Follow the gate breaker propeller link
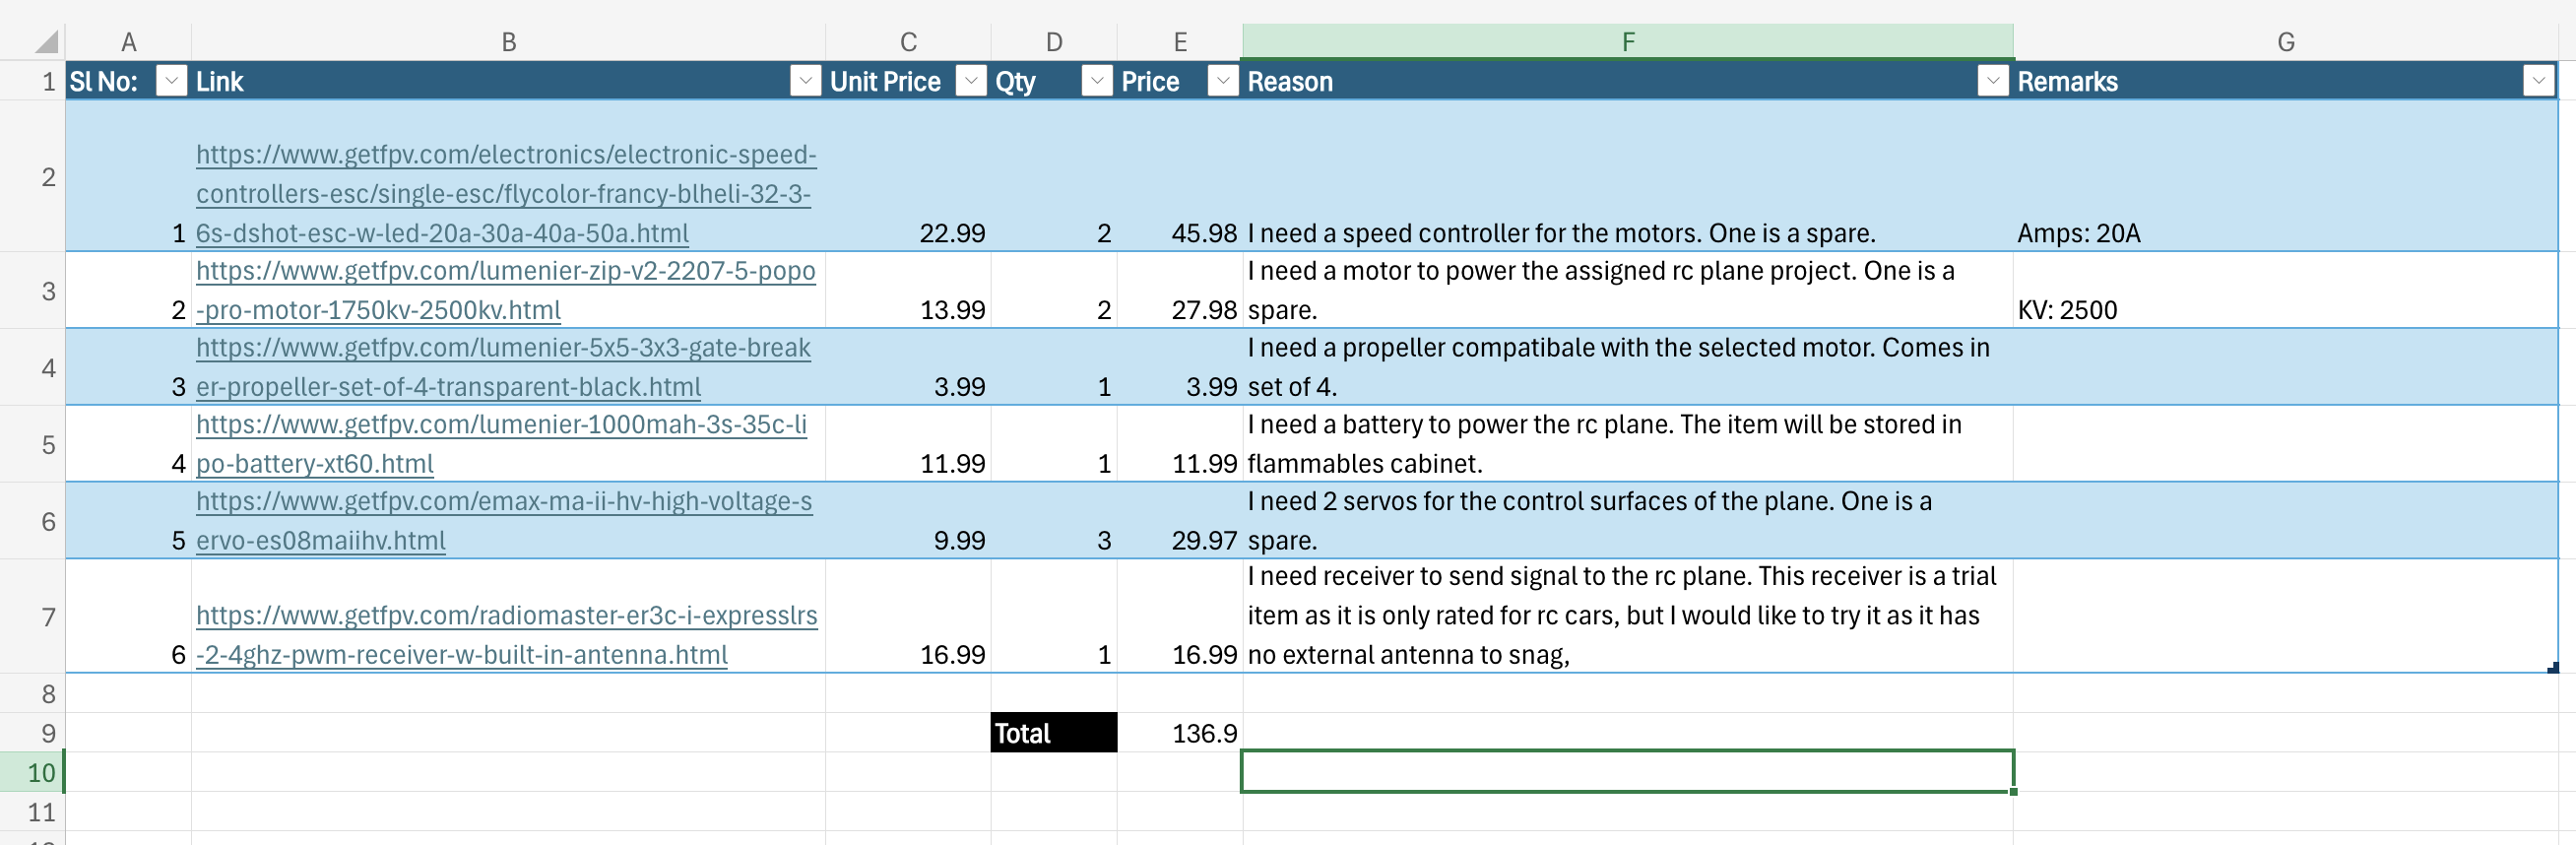This screenshot has height=845, width=2576. pos(503,367)
